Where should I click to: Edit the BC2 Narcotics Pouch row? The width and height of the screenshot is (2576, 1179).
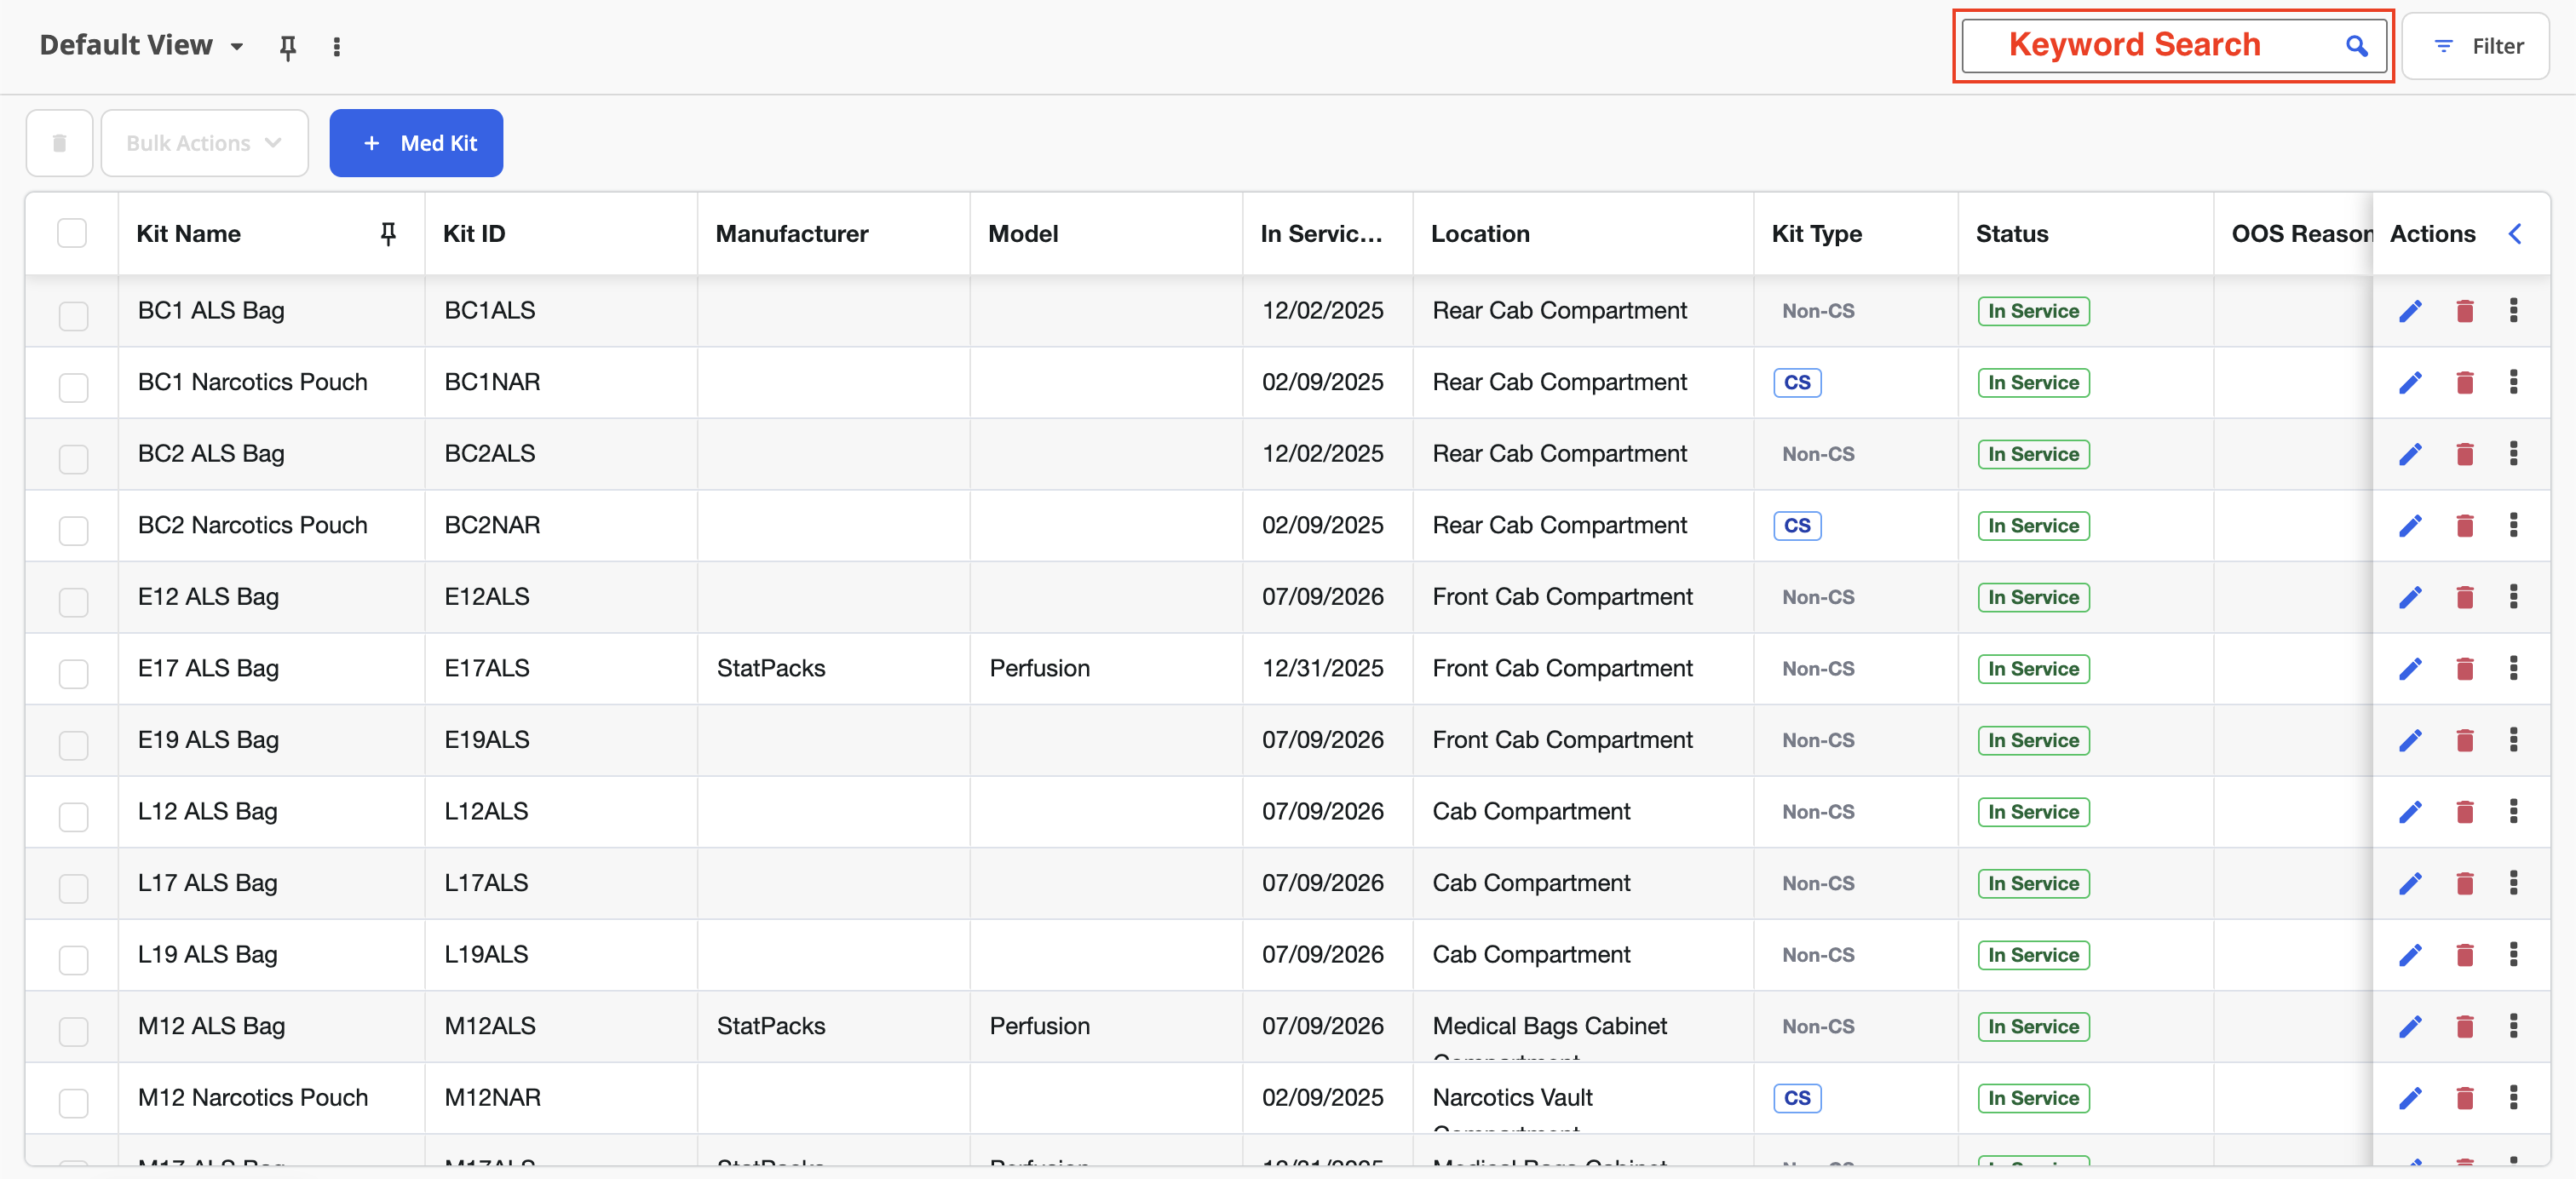[2411, 526]
